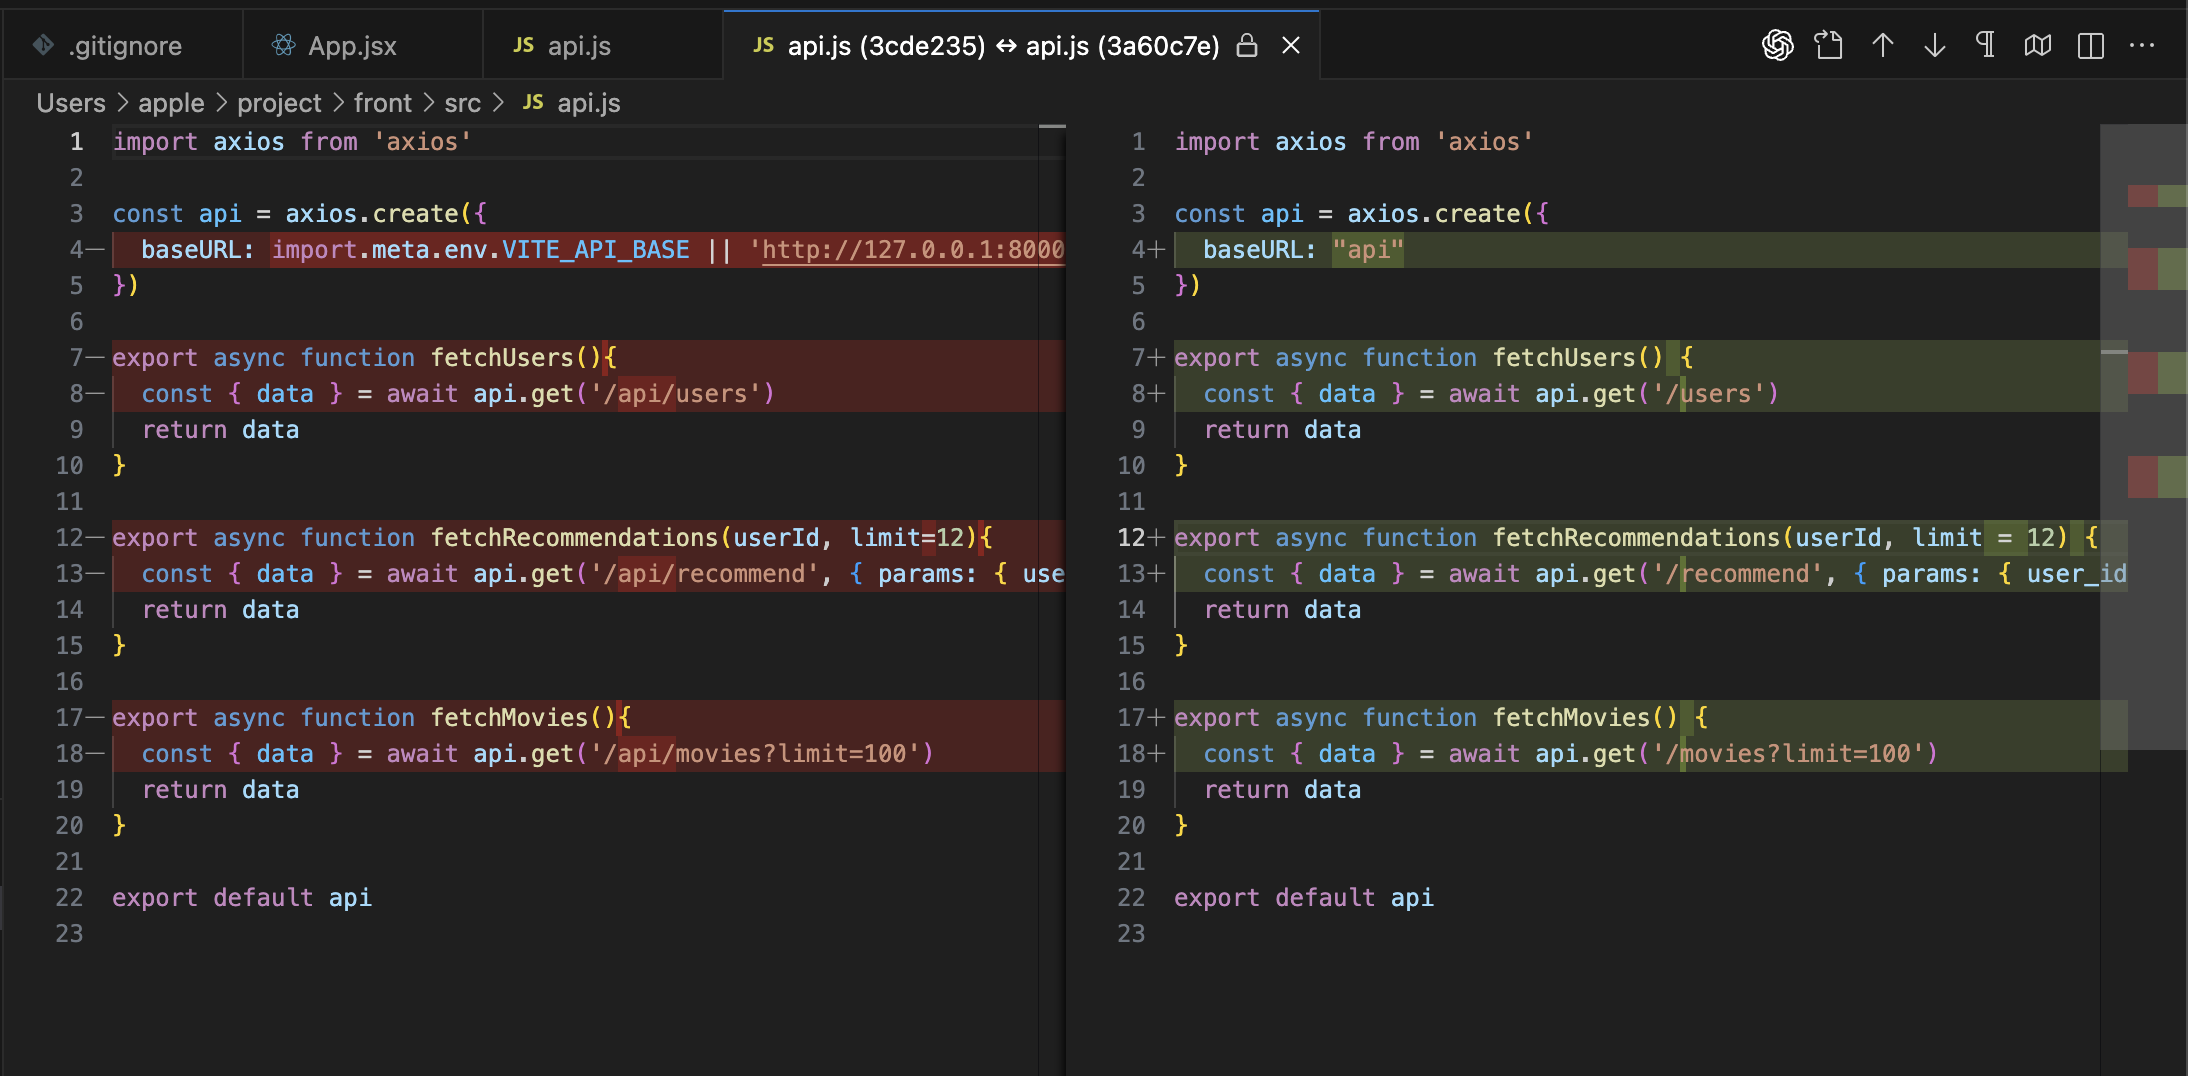The width and height of the screenshot is (2188, 1076).
Task: Toggle inline view with map icon
Action: [2038, 45]
